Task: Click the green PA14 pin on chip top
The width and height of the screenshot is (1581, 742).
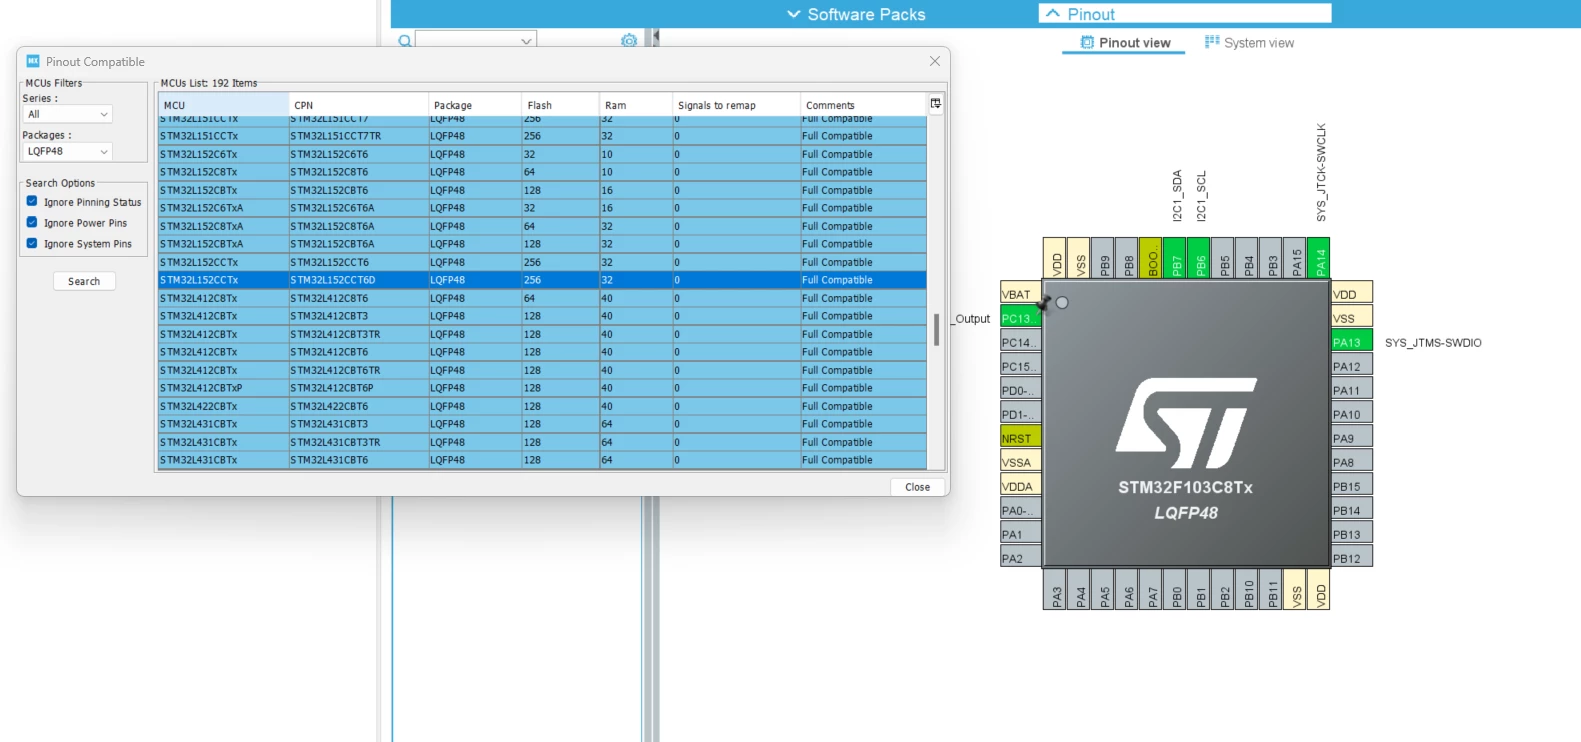Action: click(1320, 258)
